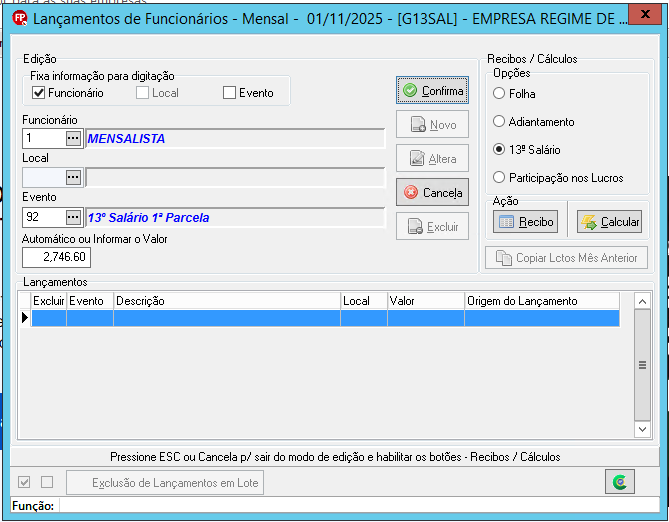Open the Local lookup ellipsis button
The height and width of the screenshot is (522, 669).
coord(73,177)
